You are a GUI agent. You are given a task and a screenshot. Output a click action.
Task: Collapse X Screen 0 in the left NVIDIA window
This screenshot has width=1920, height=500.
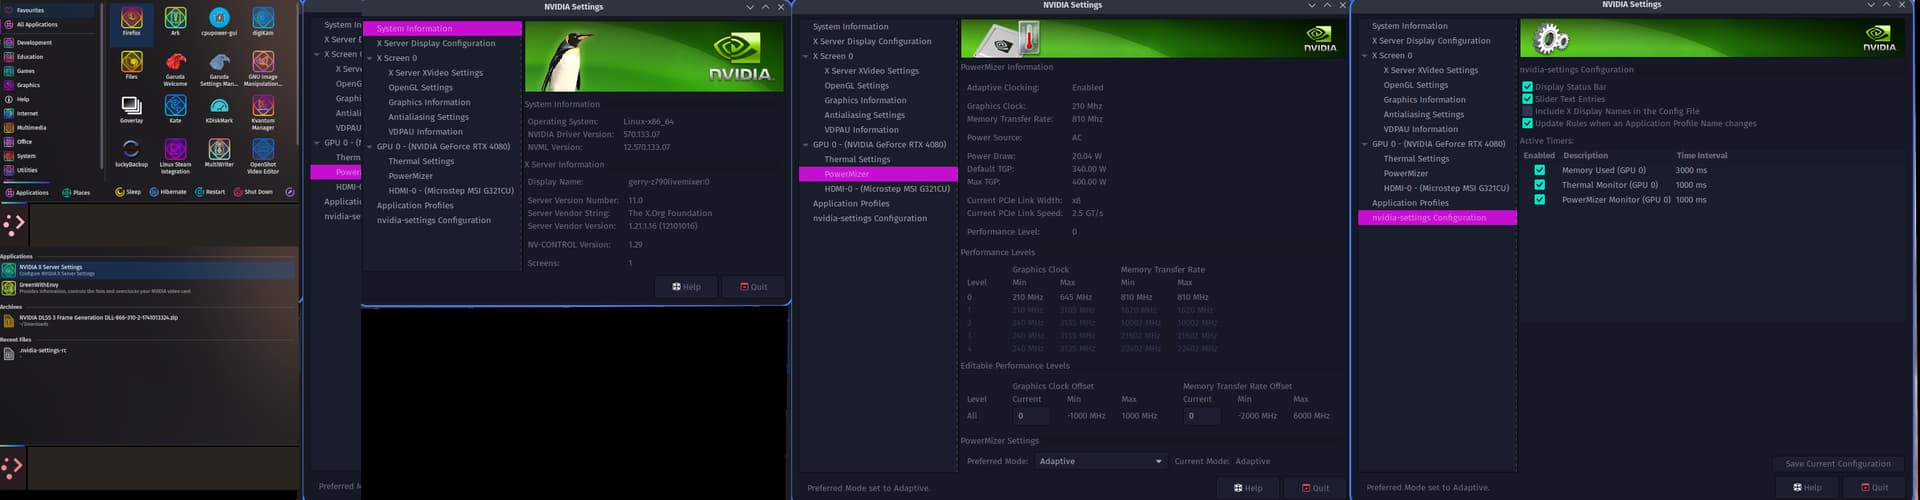368,58
